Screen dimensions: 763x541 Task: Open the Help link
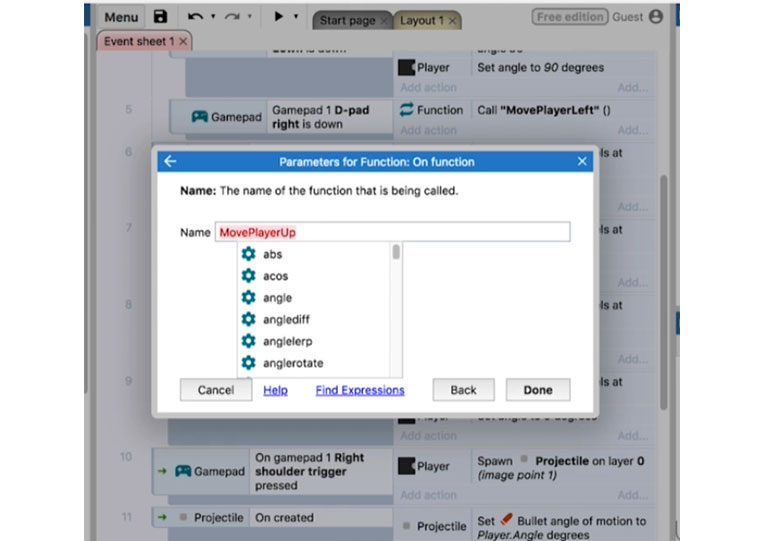275,390
